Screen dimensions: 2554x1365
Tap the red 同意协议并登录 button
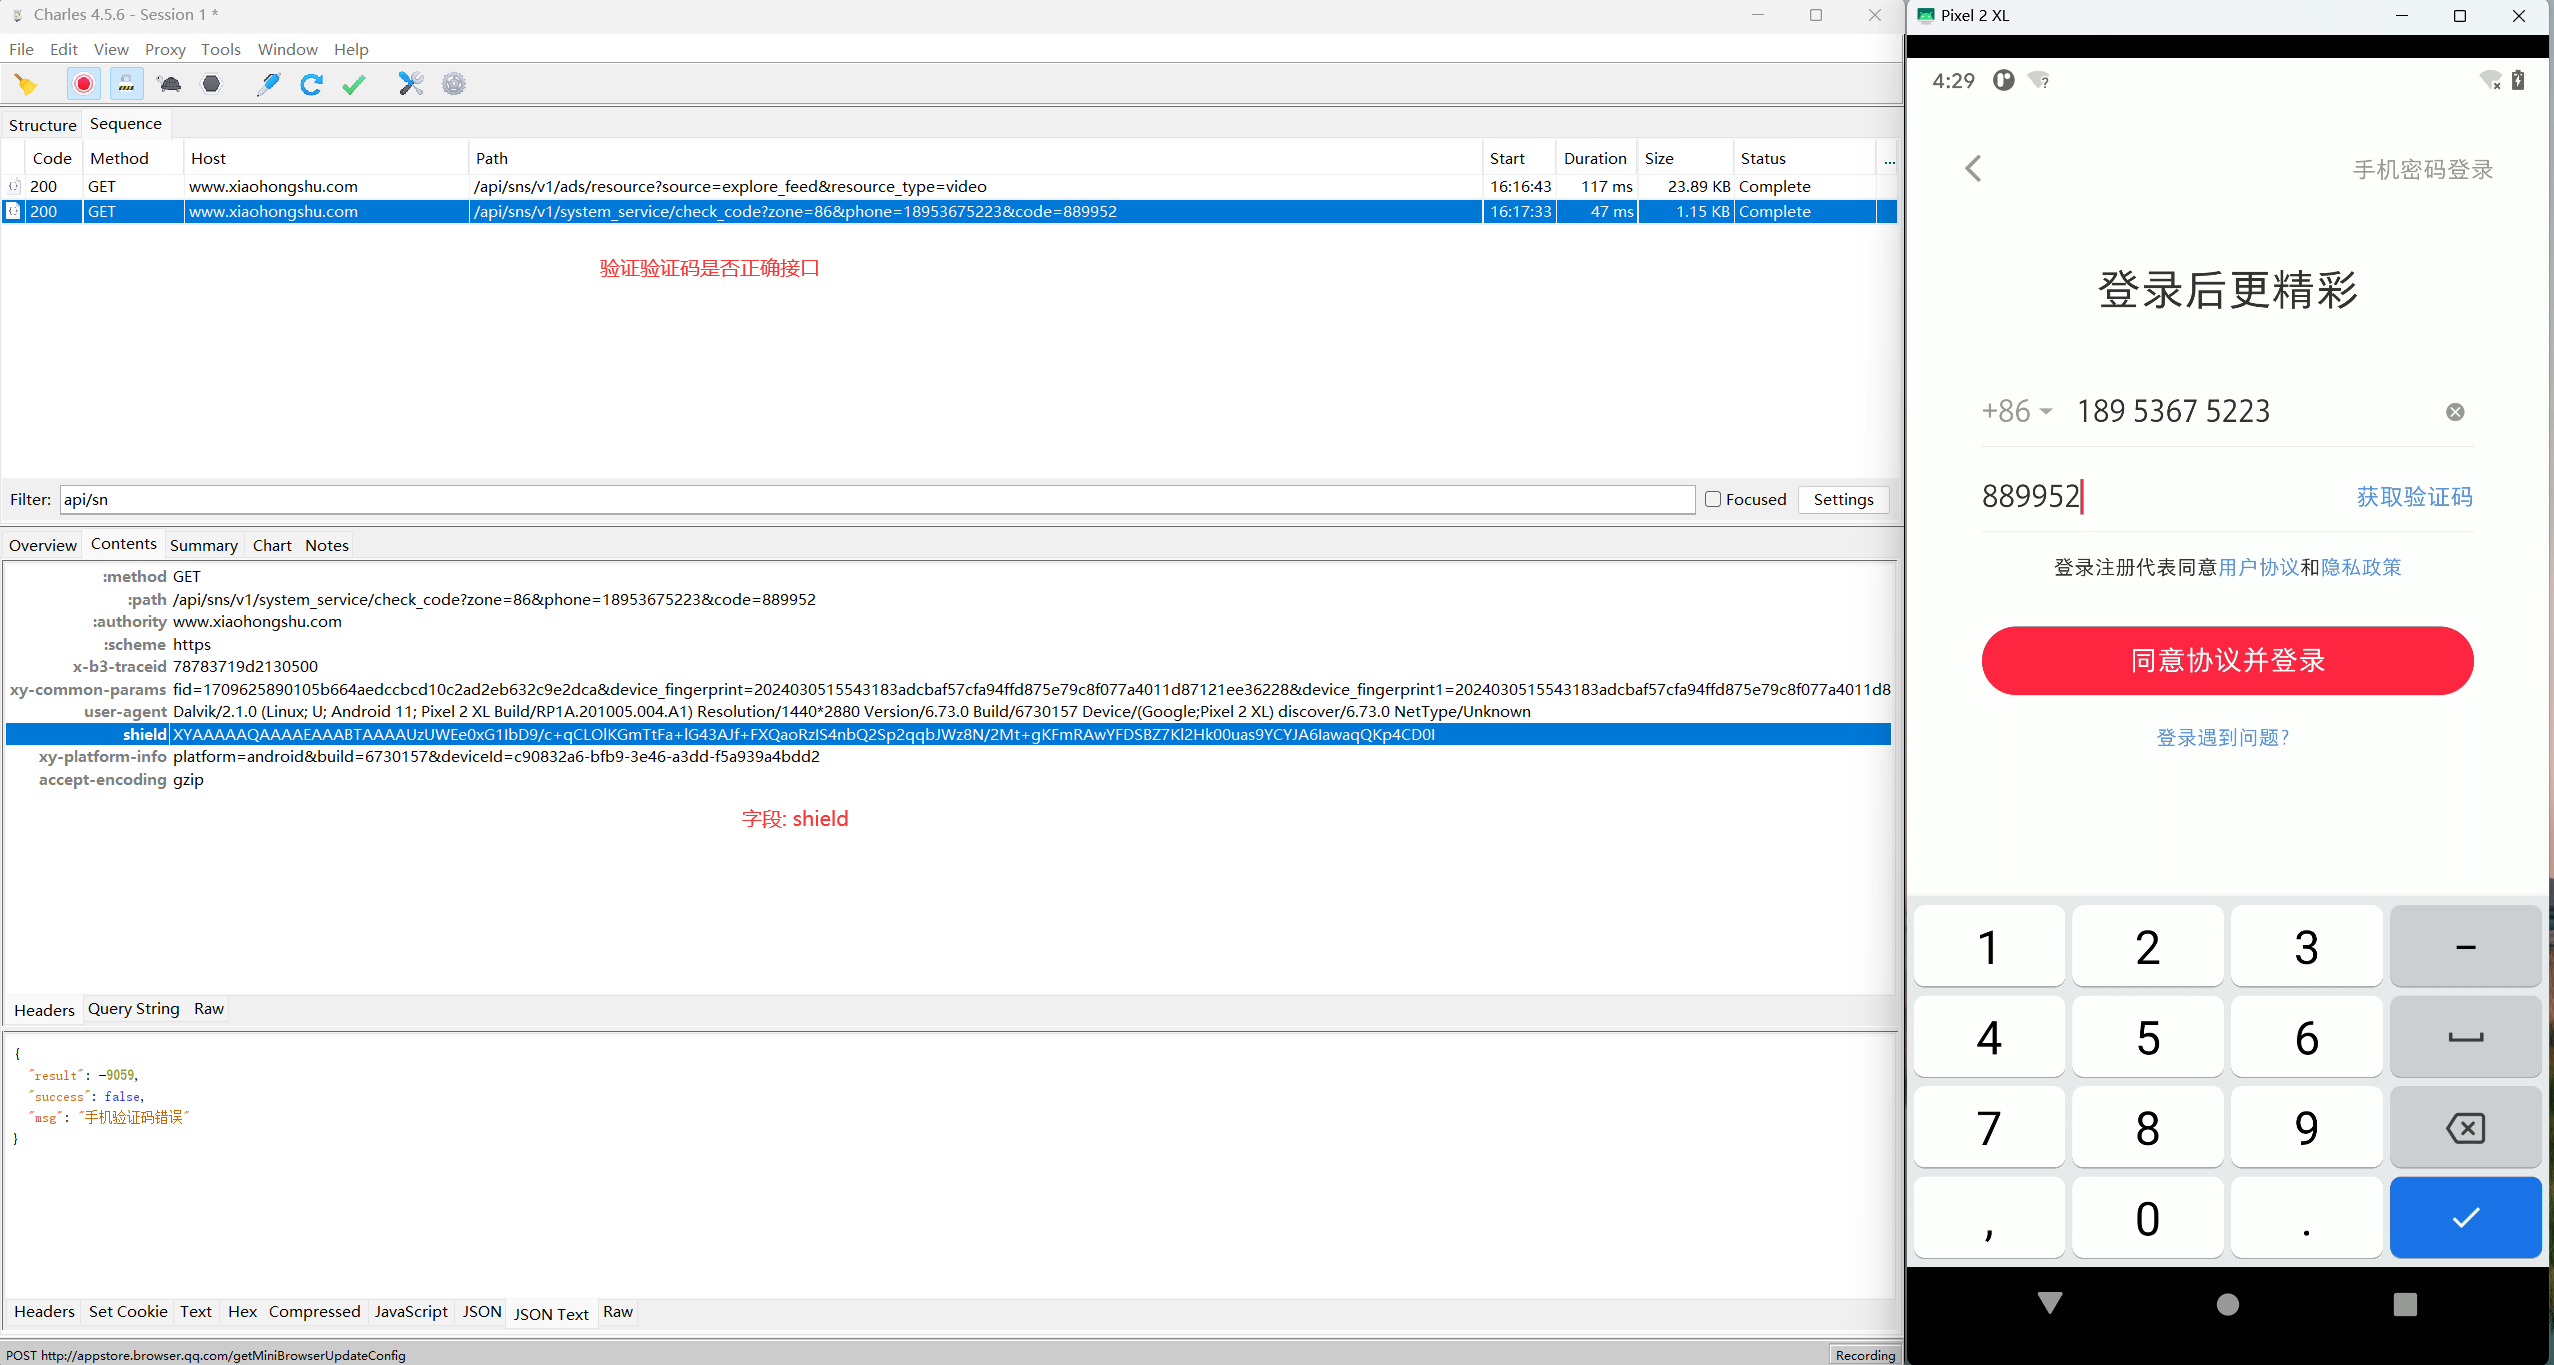tap(2227, 661)
